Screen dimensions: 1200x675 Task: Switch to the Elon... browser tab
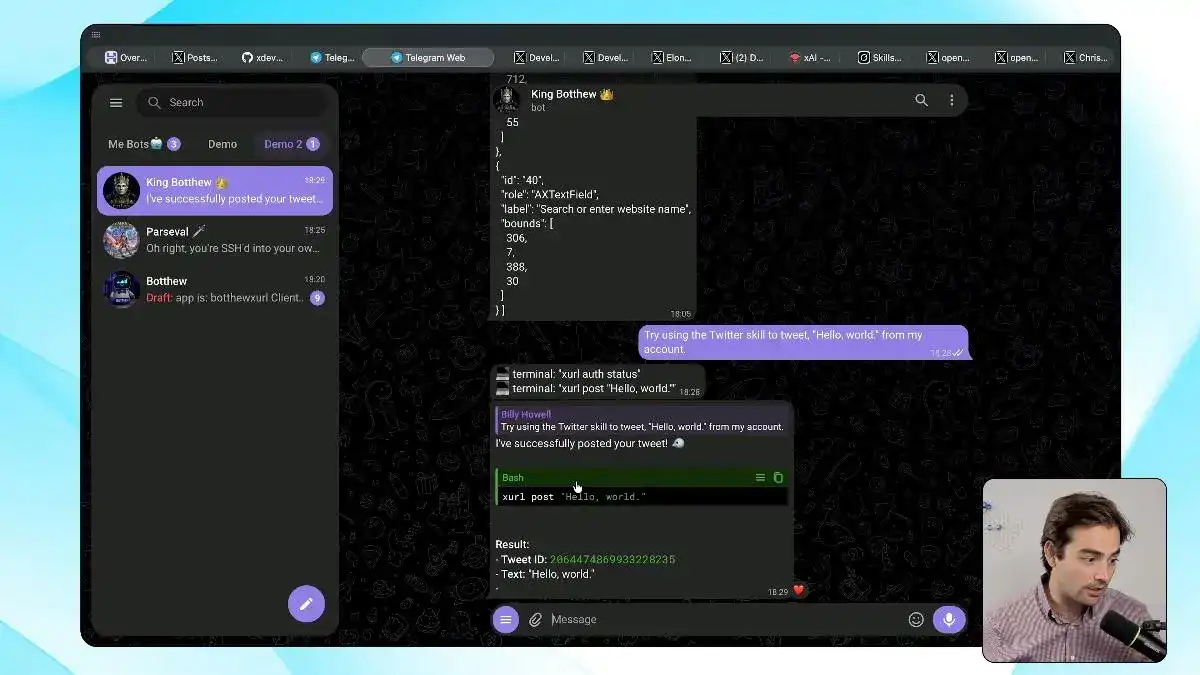point(670,58)
